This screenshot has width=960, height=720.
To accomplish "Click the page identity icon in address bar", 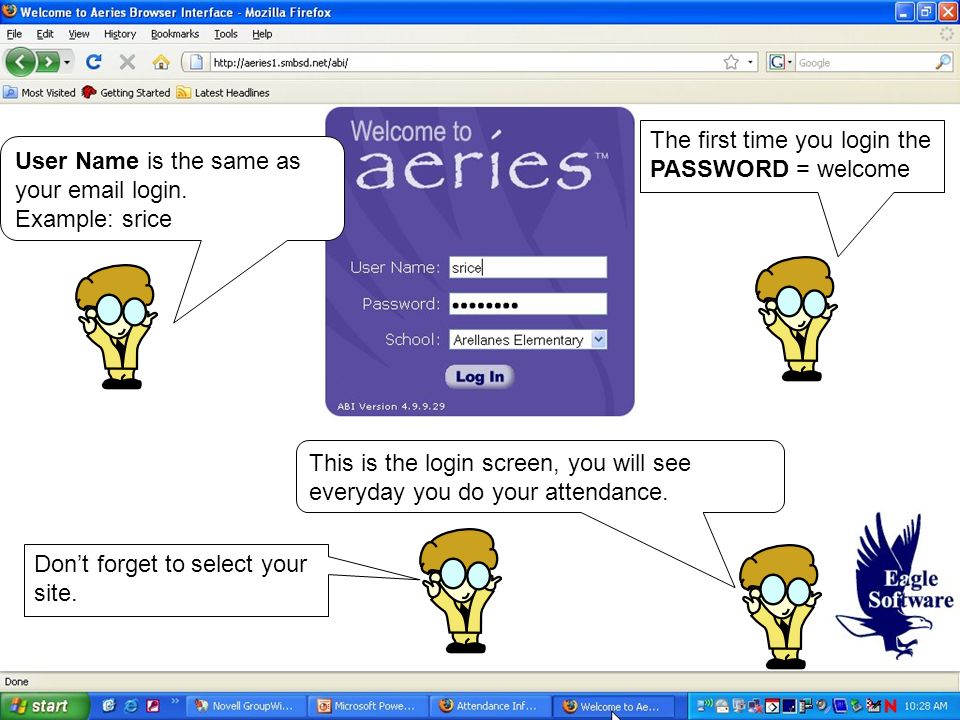I will pyautogui.click(x=196, y=62).
